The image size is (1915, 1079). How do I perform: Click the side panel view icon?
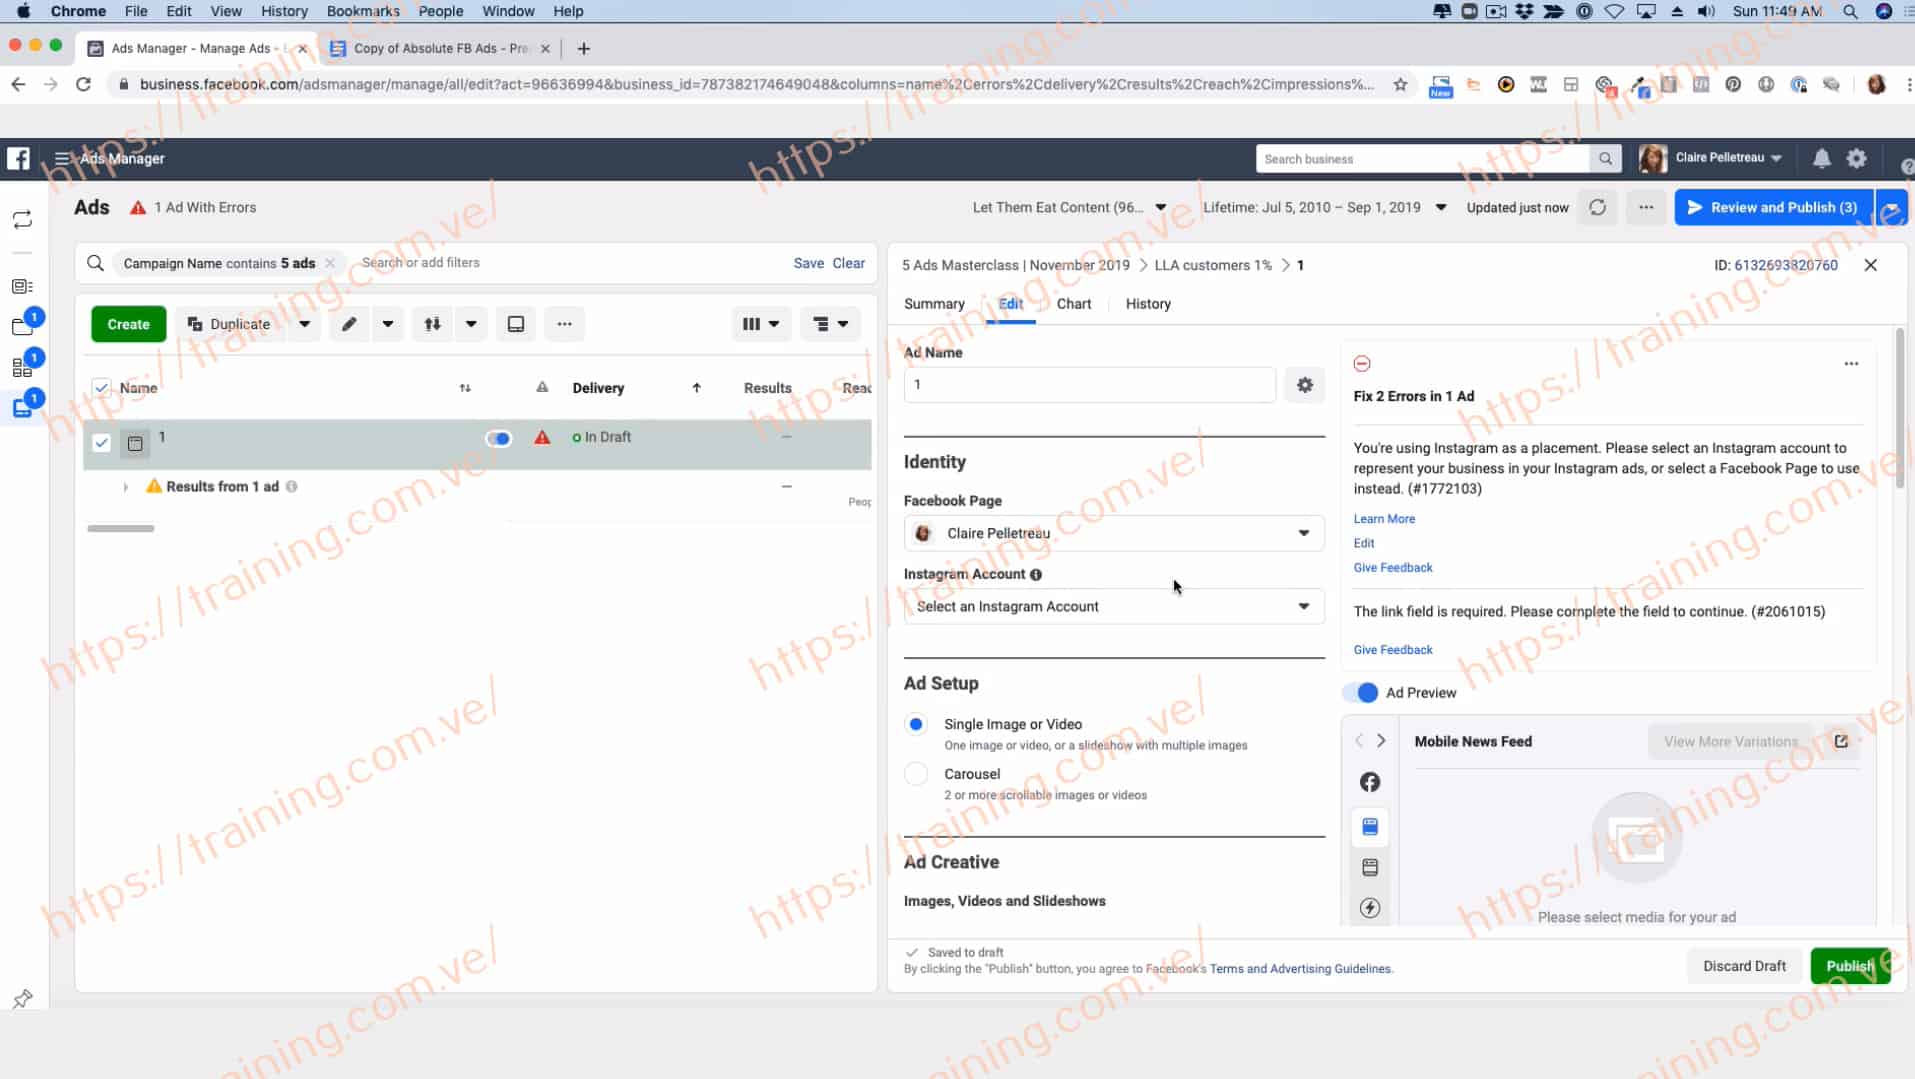point(516,324)
